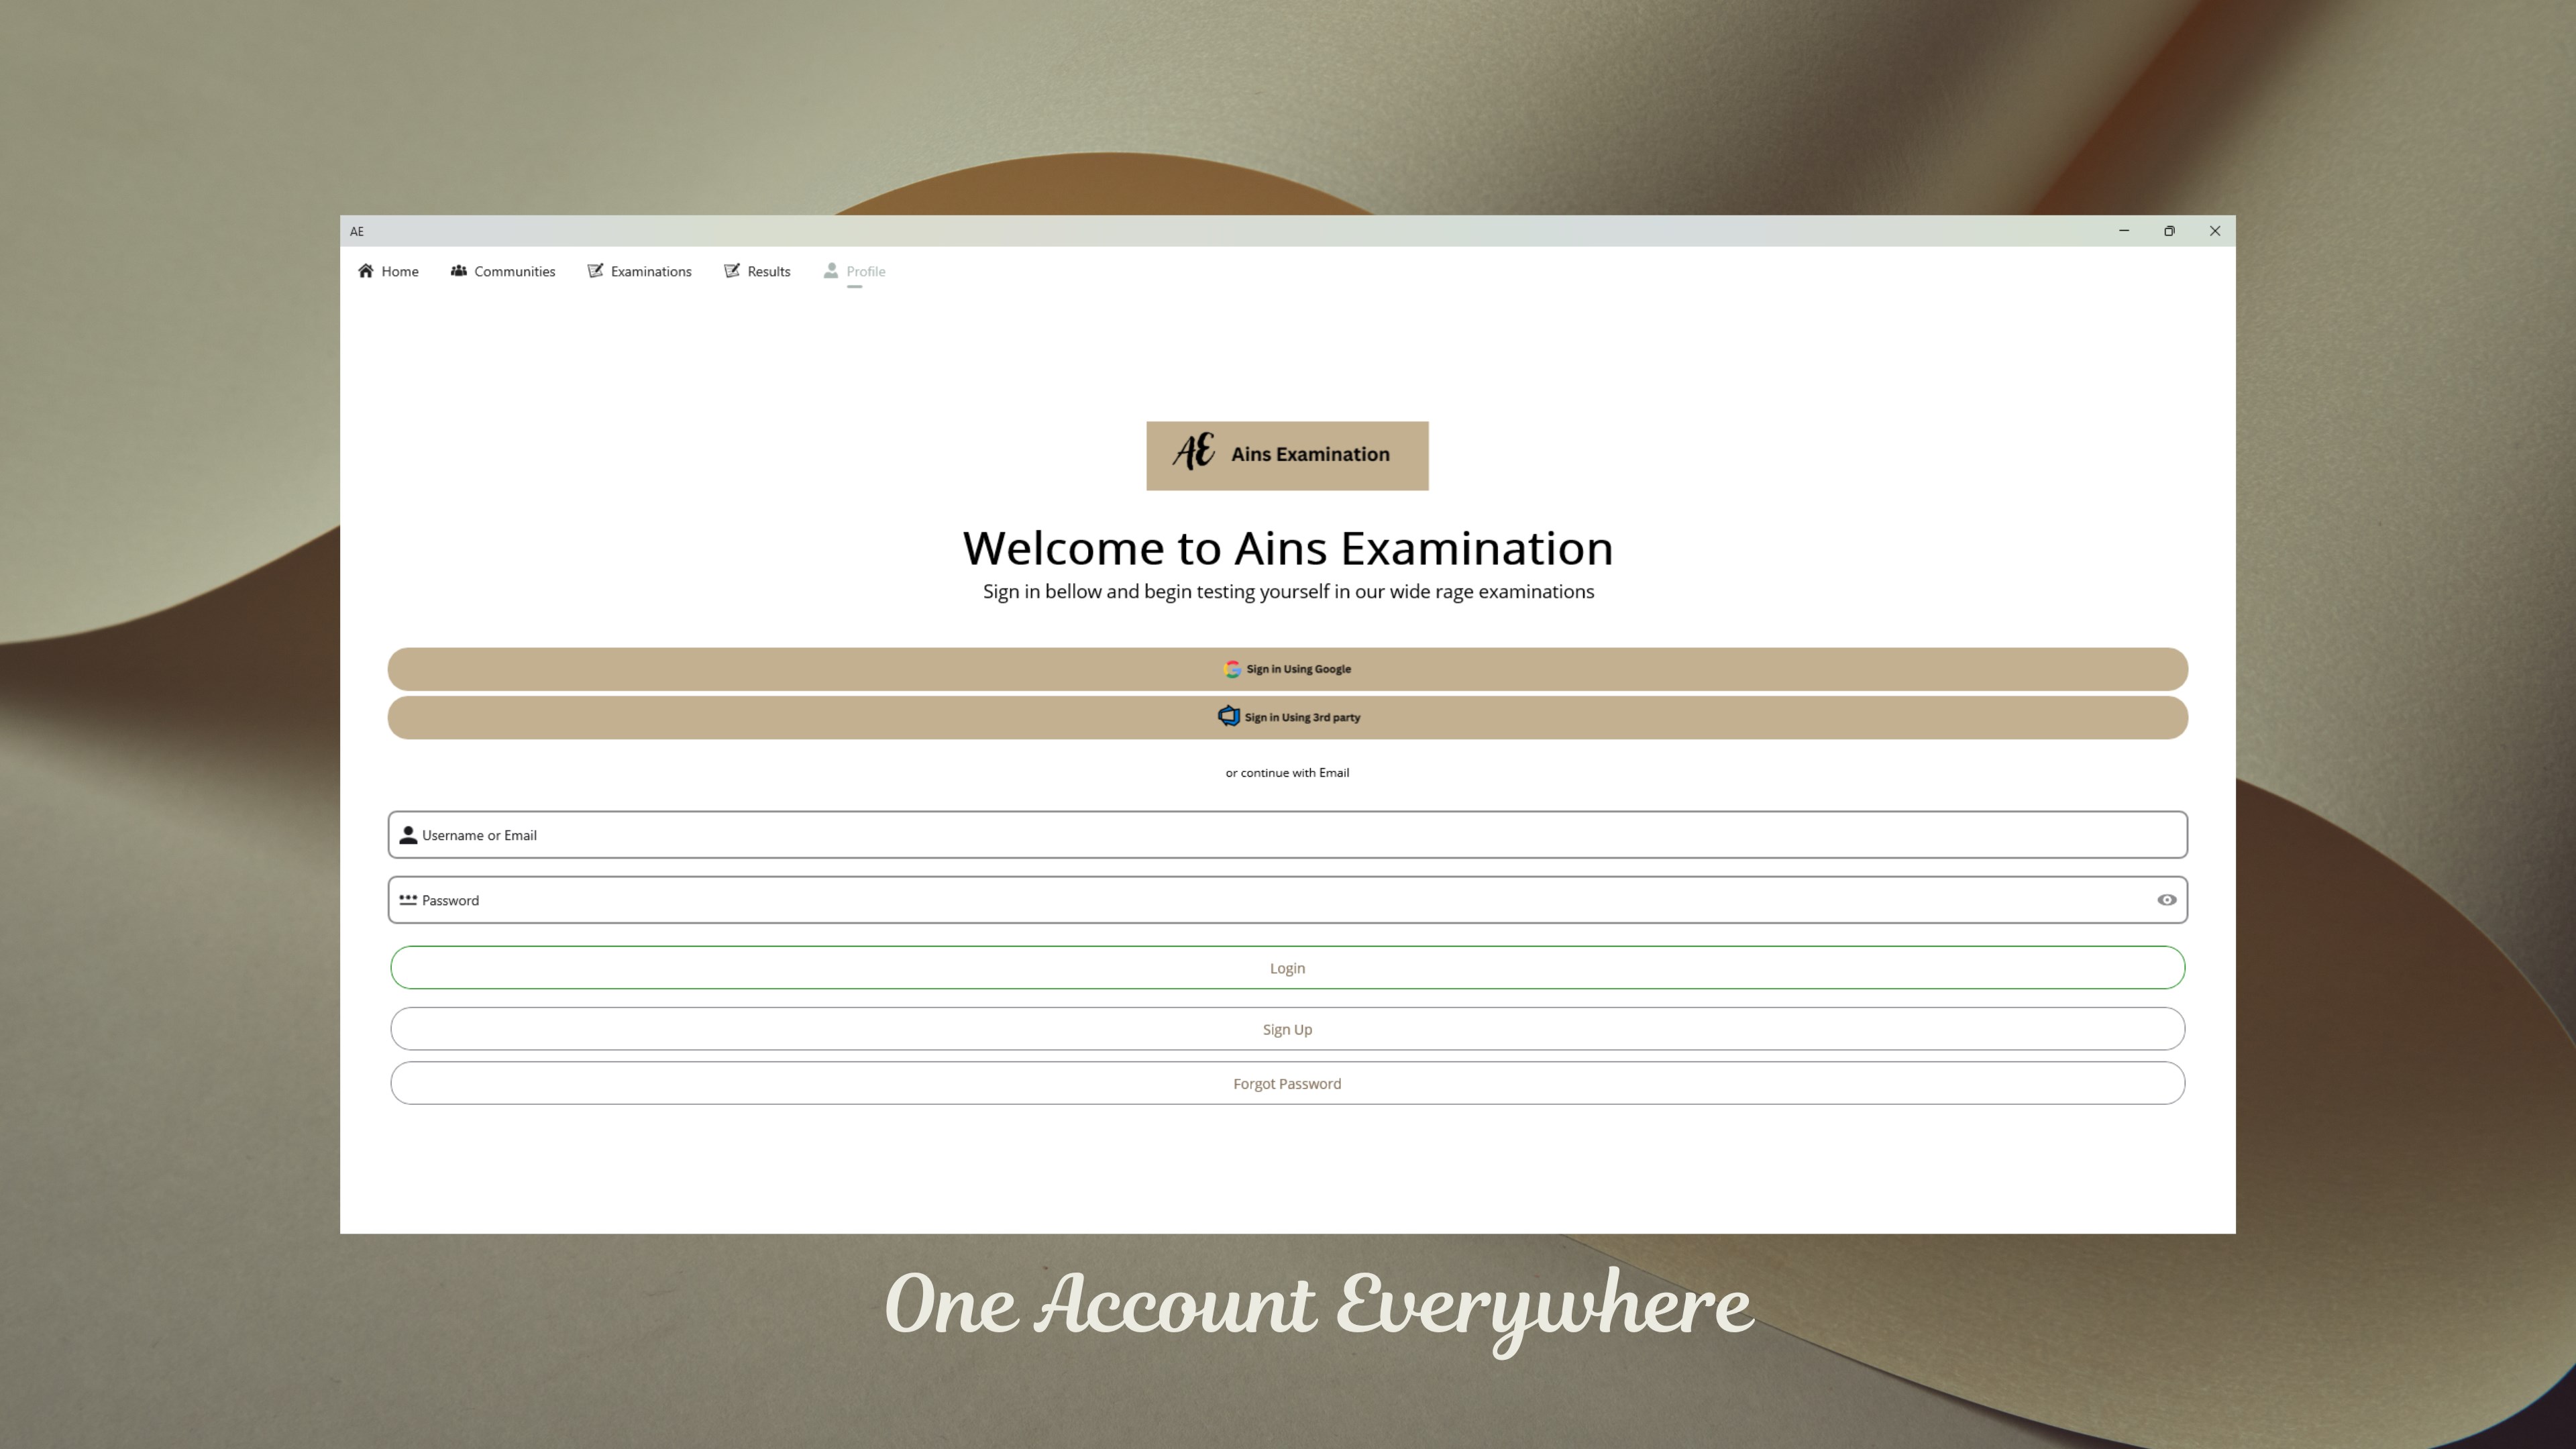Click the Profile person icon
Image resolution: width=2576 pixels, height=1449 pixels.
[831, 271]
